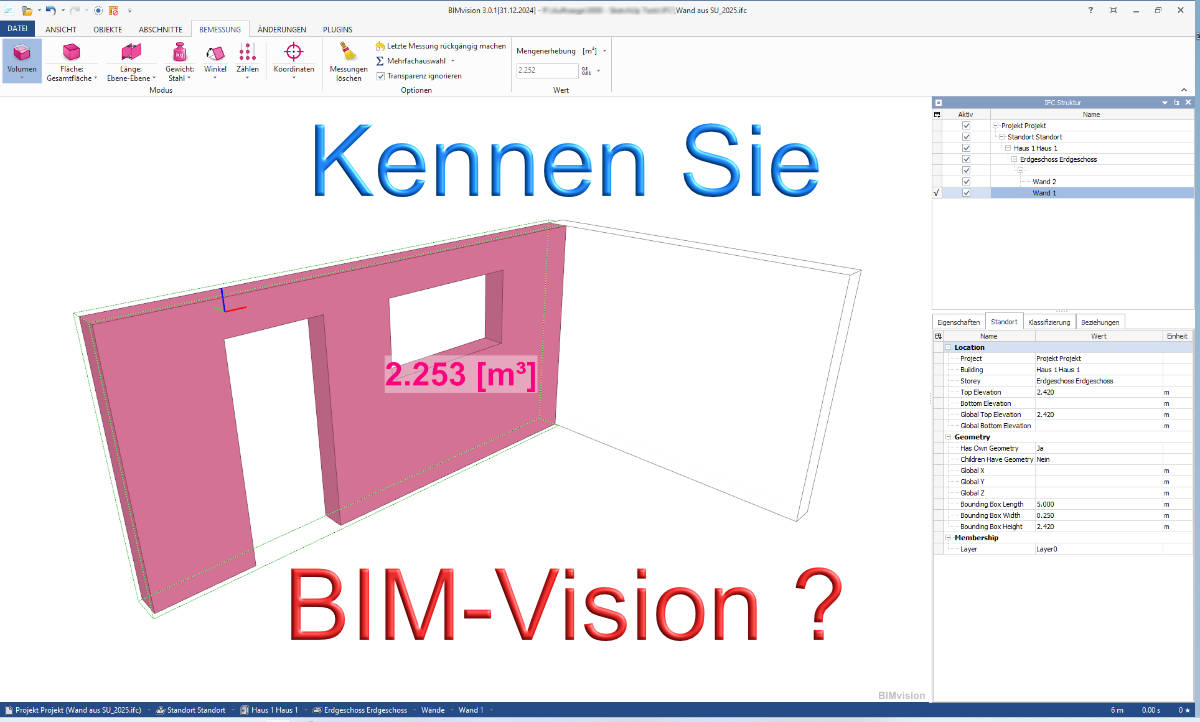This screenshot has width=1200, height=722.
Task: Toggle Aktiv checkbox for Standort Standort
Action: tap(966, 137)
